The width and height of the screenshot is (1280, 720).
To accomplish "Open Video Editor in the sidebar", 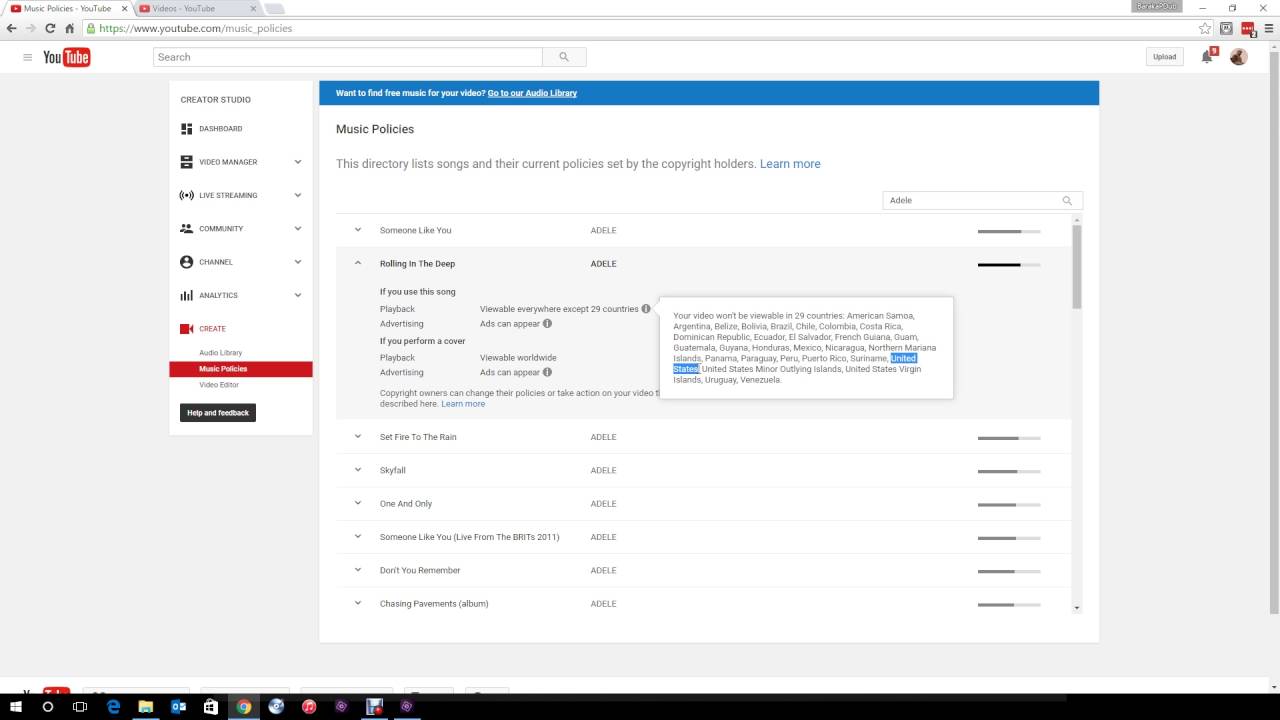I will pyautogui.click(x=219, y=385).
